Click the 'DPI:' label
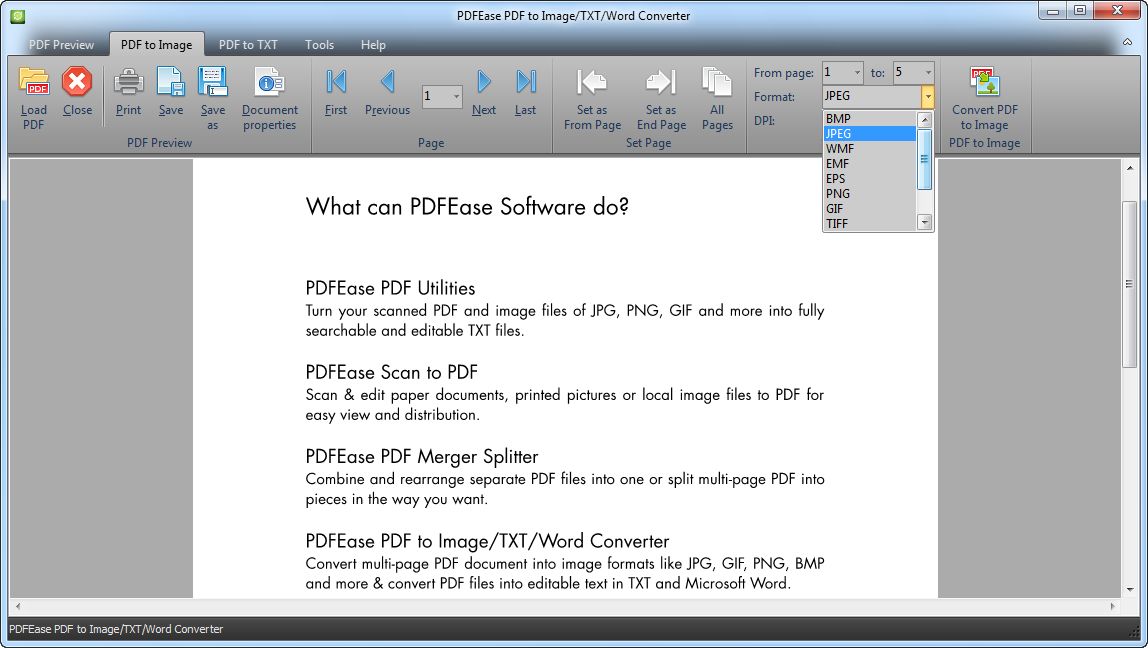 764,120
